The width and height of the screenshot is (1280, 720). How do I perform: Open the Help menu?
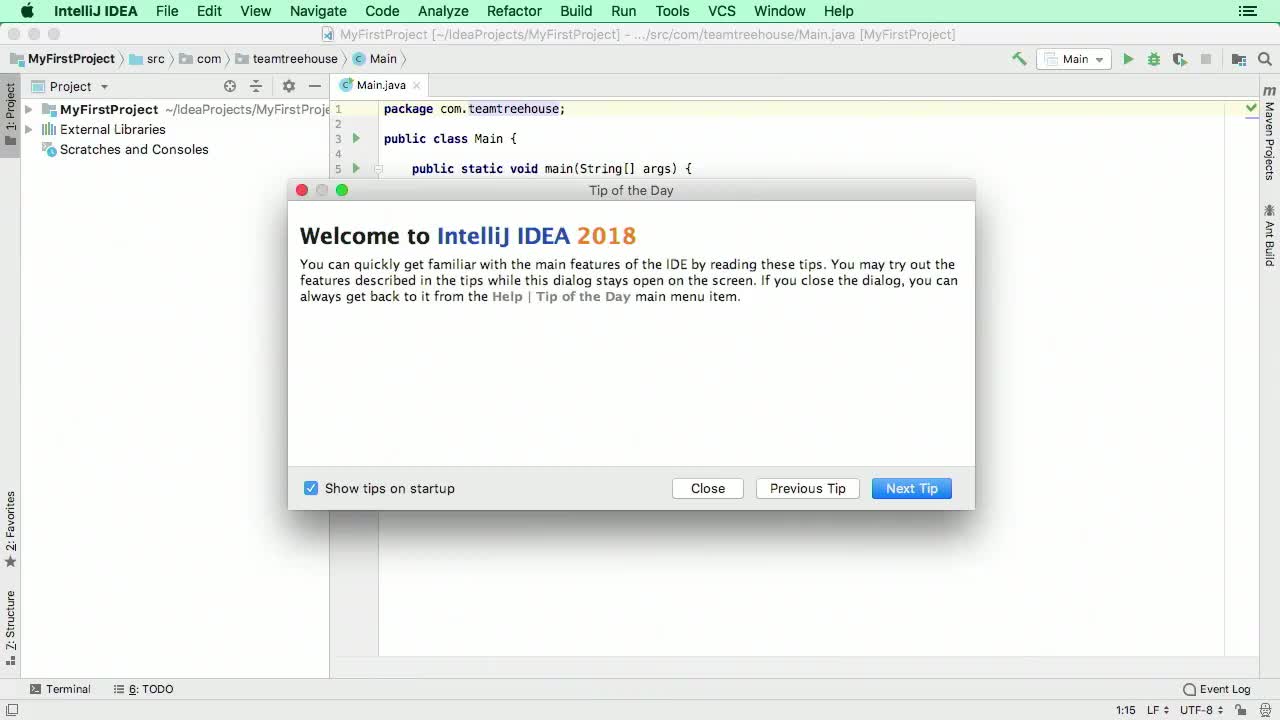(838, 11)
